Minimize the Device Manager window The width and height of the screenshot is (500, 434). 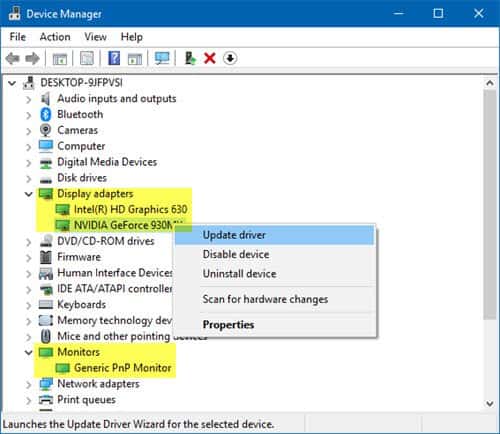click(x=398, y=13)
